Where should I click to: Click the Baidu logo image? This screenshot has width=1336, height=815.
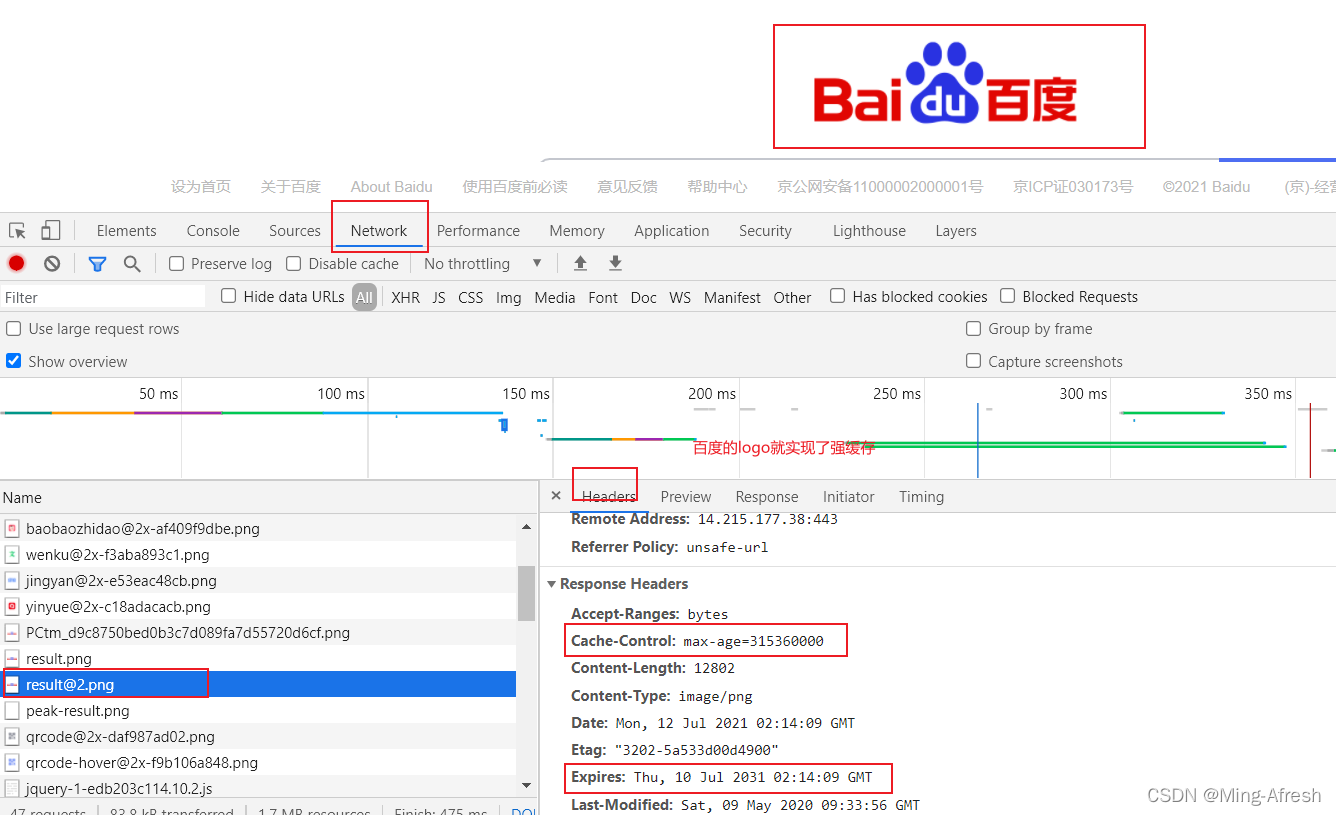point(945,84)
